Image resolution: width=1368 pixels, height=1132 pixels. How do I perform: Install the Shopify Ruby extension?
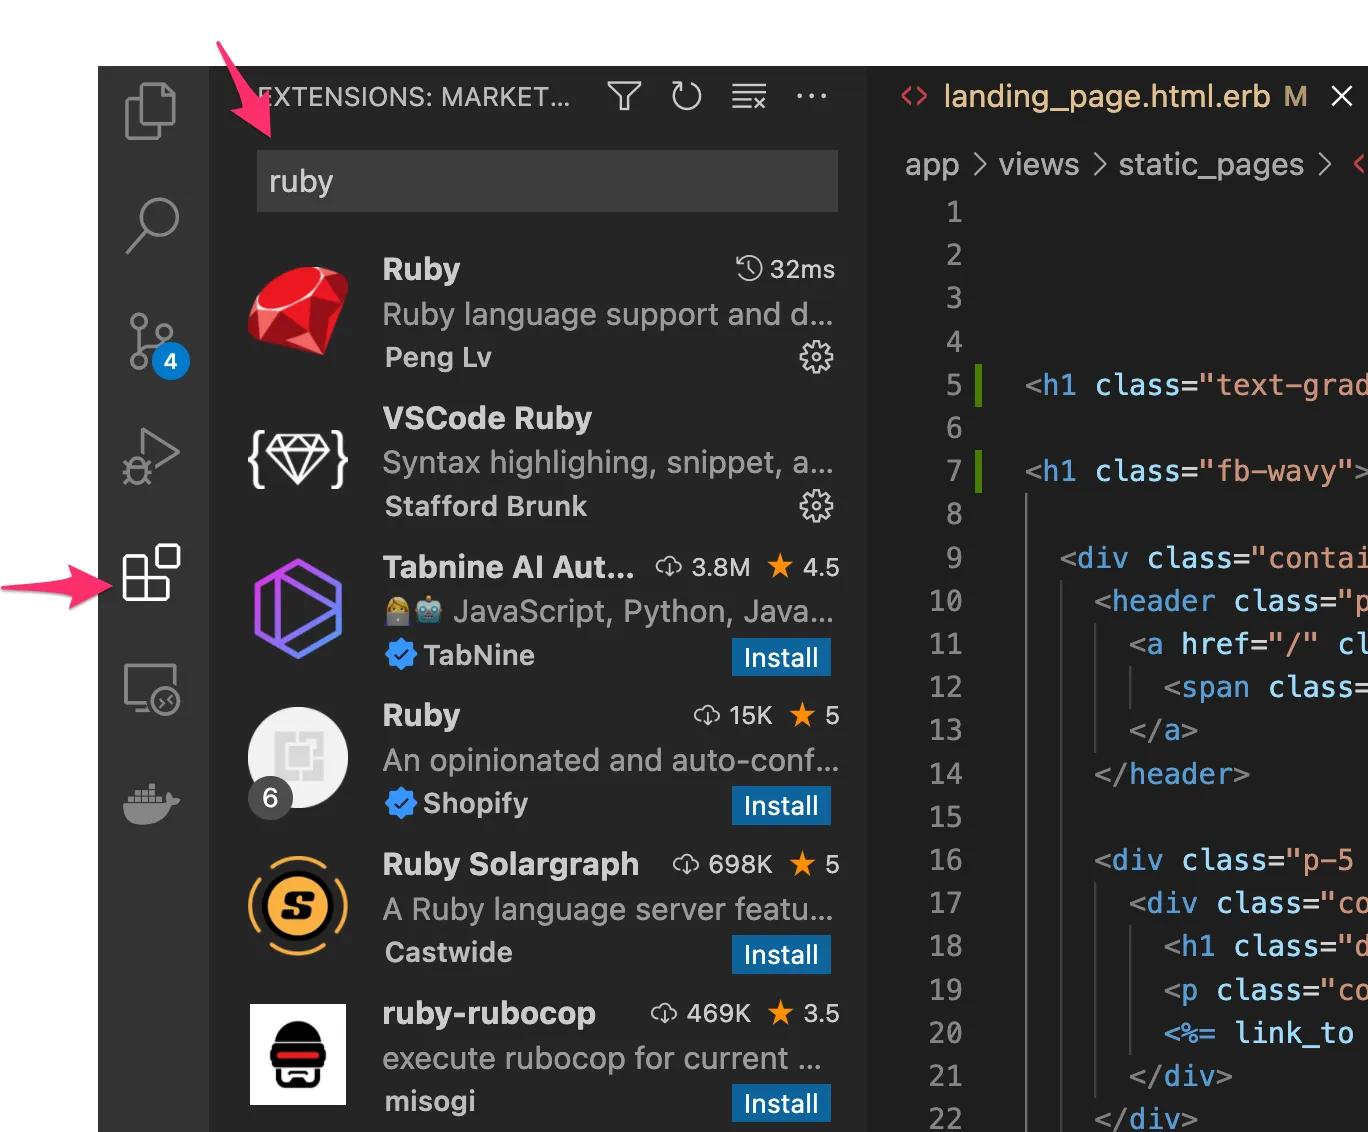pyautogui.click(x=780, y=805)
